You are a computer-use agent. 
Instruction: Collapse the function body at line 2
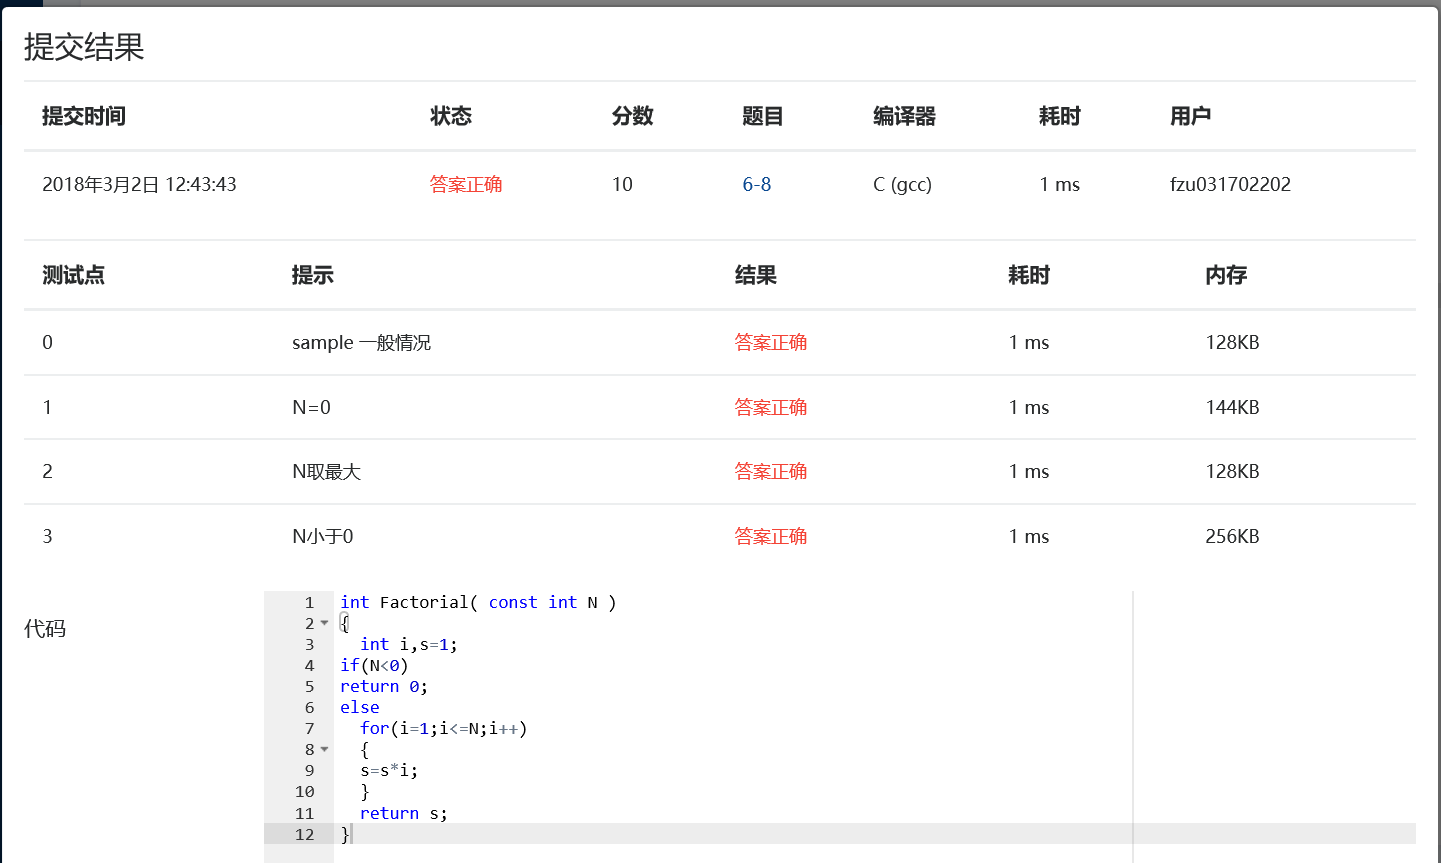click(x=324, y=624)
